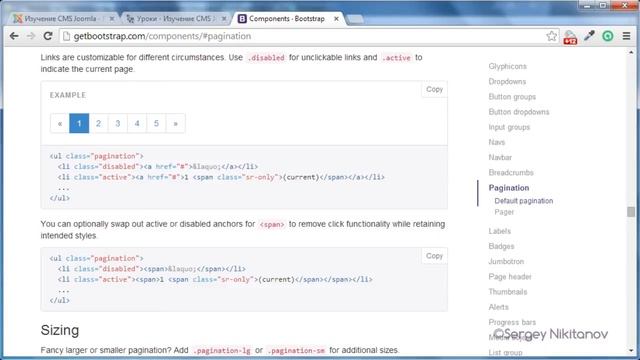Jump to Pager subsection
Viewport: 640px width, 360px height.
click(504, 212)
